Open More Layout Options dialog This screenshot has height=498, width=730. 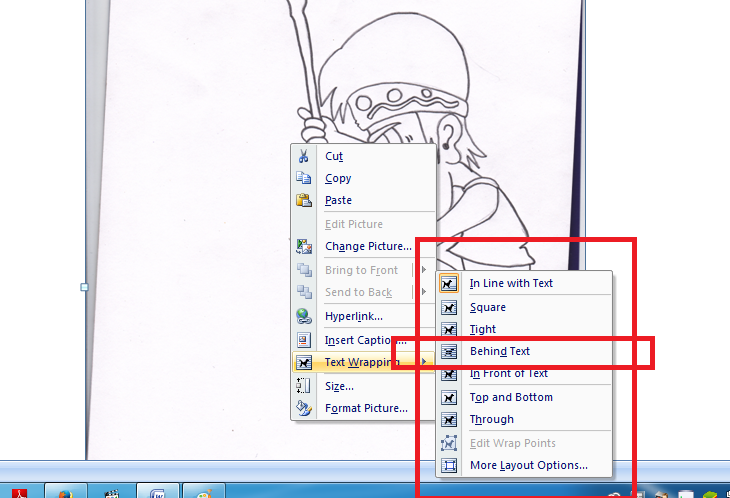(x=524, y=465)
